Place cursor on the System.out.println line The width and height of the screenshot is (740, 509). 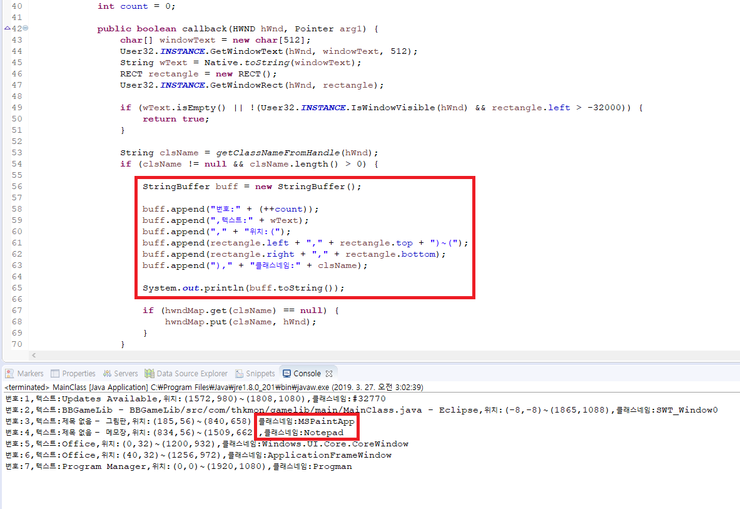[242, 287]
